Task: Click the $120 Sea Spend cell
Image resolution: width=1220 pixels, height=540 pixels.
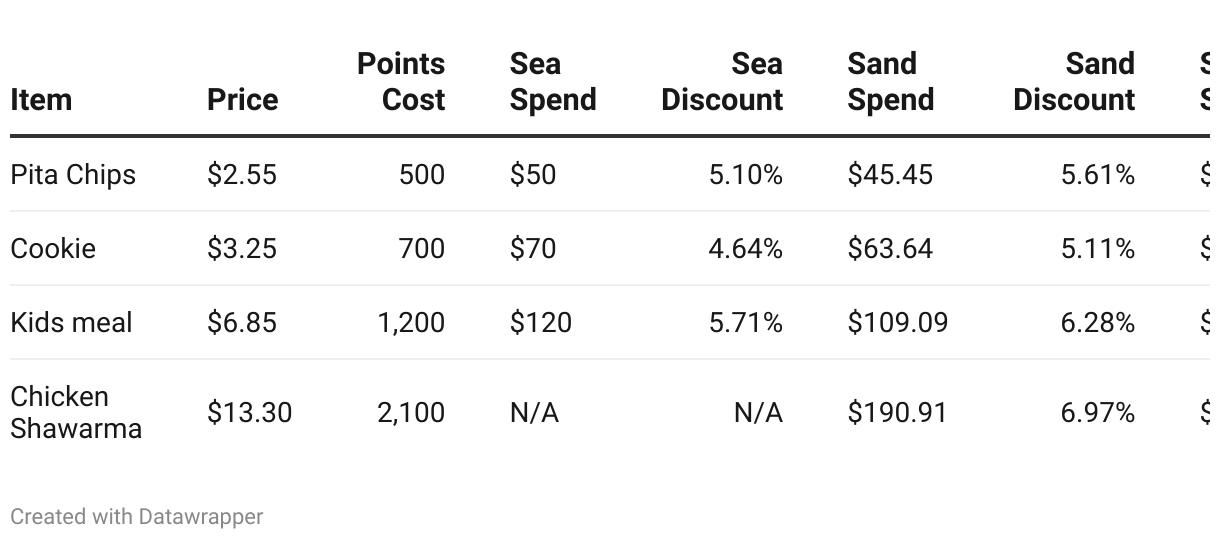Action: [540, 322]
